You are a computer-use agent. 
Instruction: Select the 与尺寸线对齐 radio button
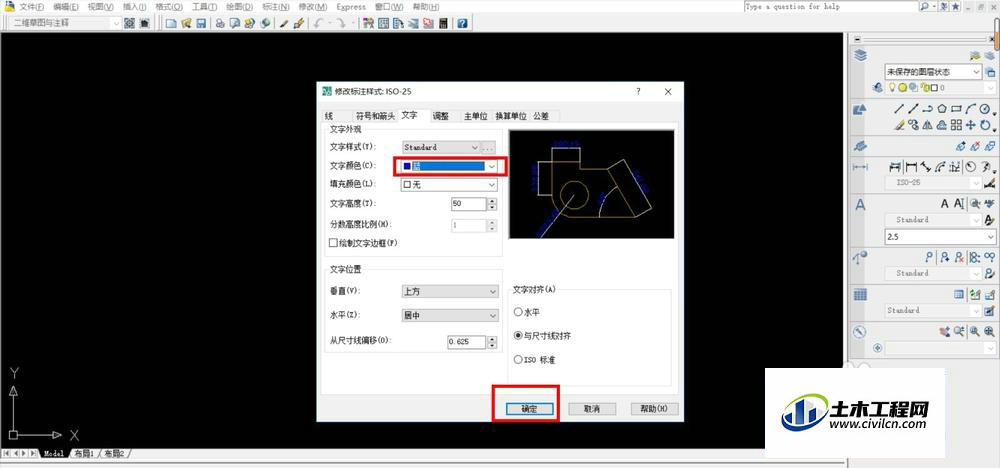click(x=518, y=335)
